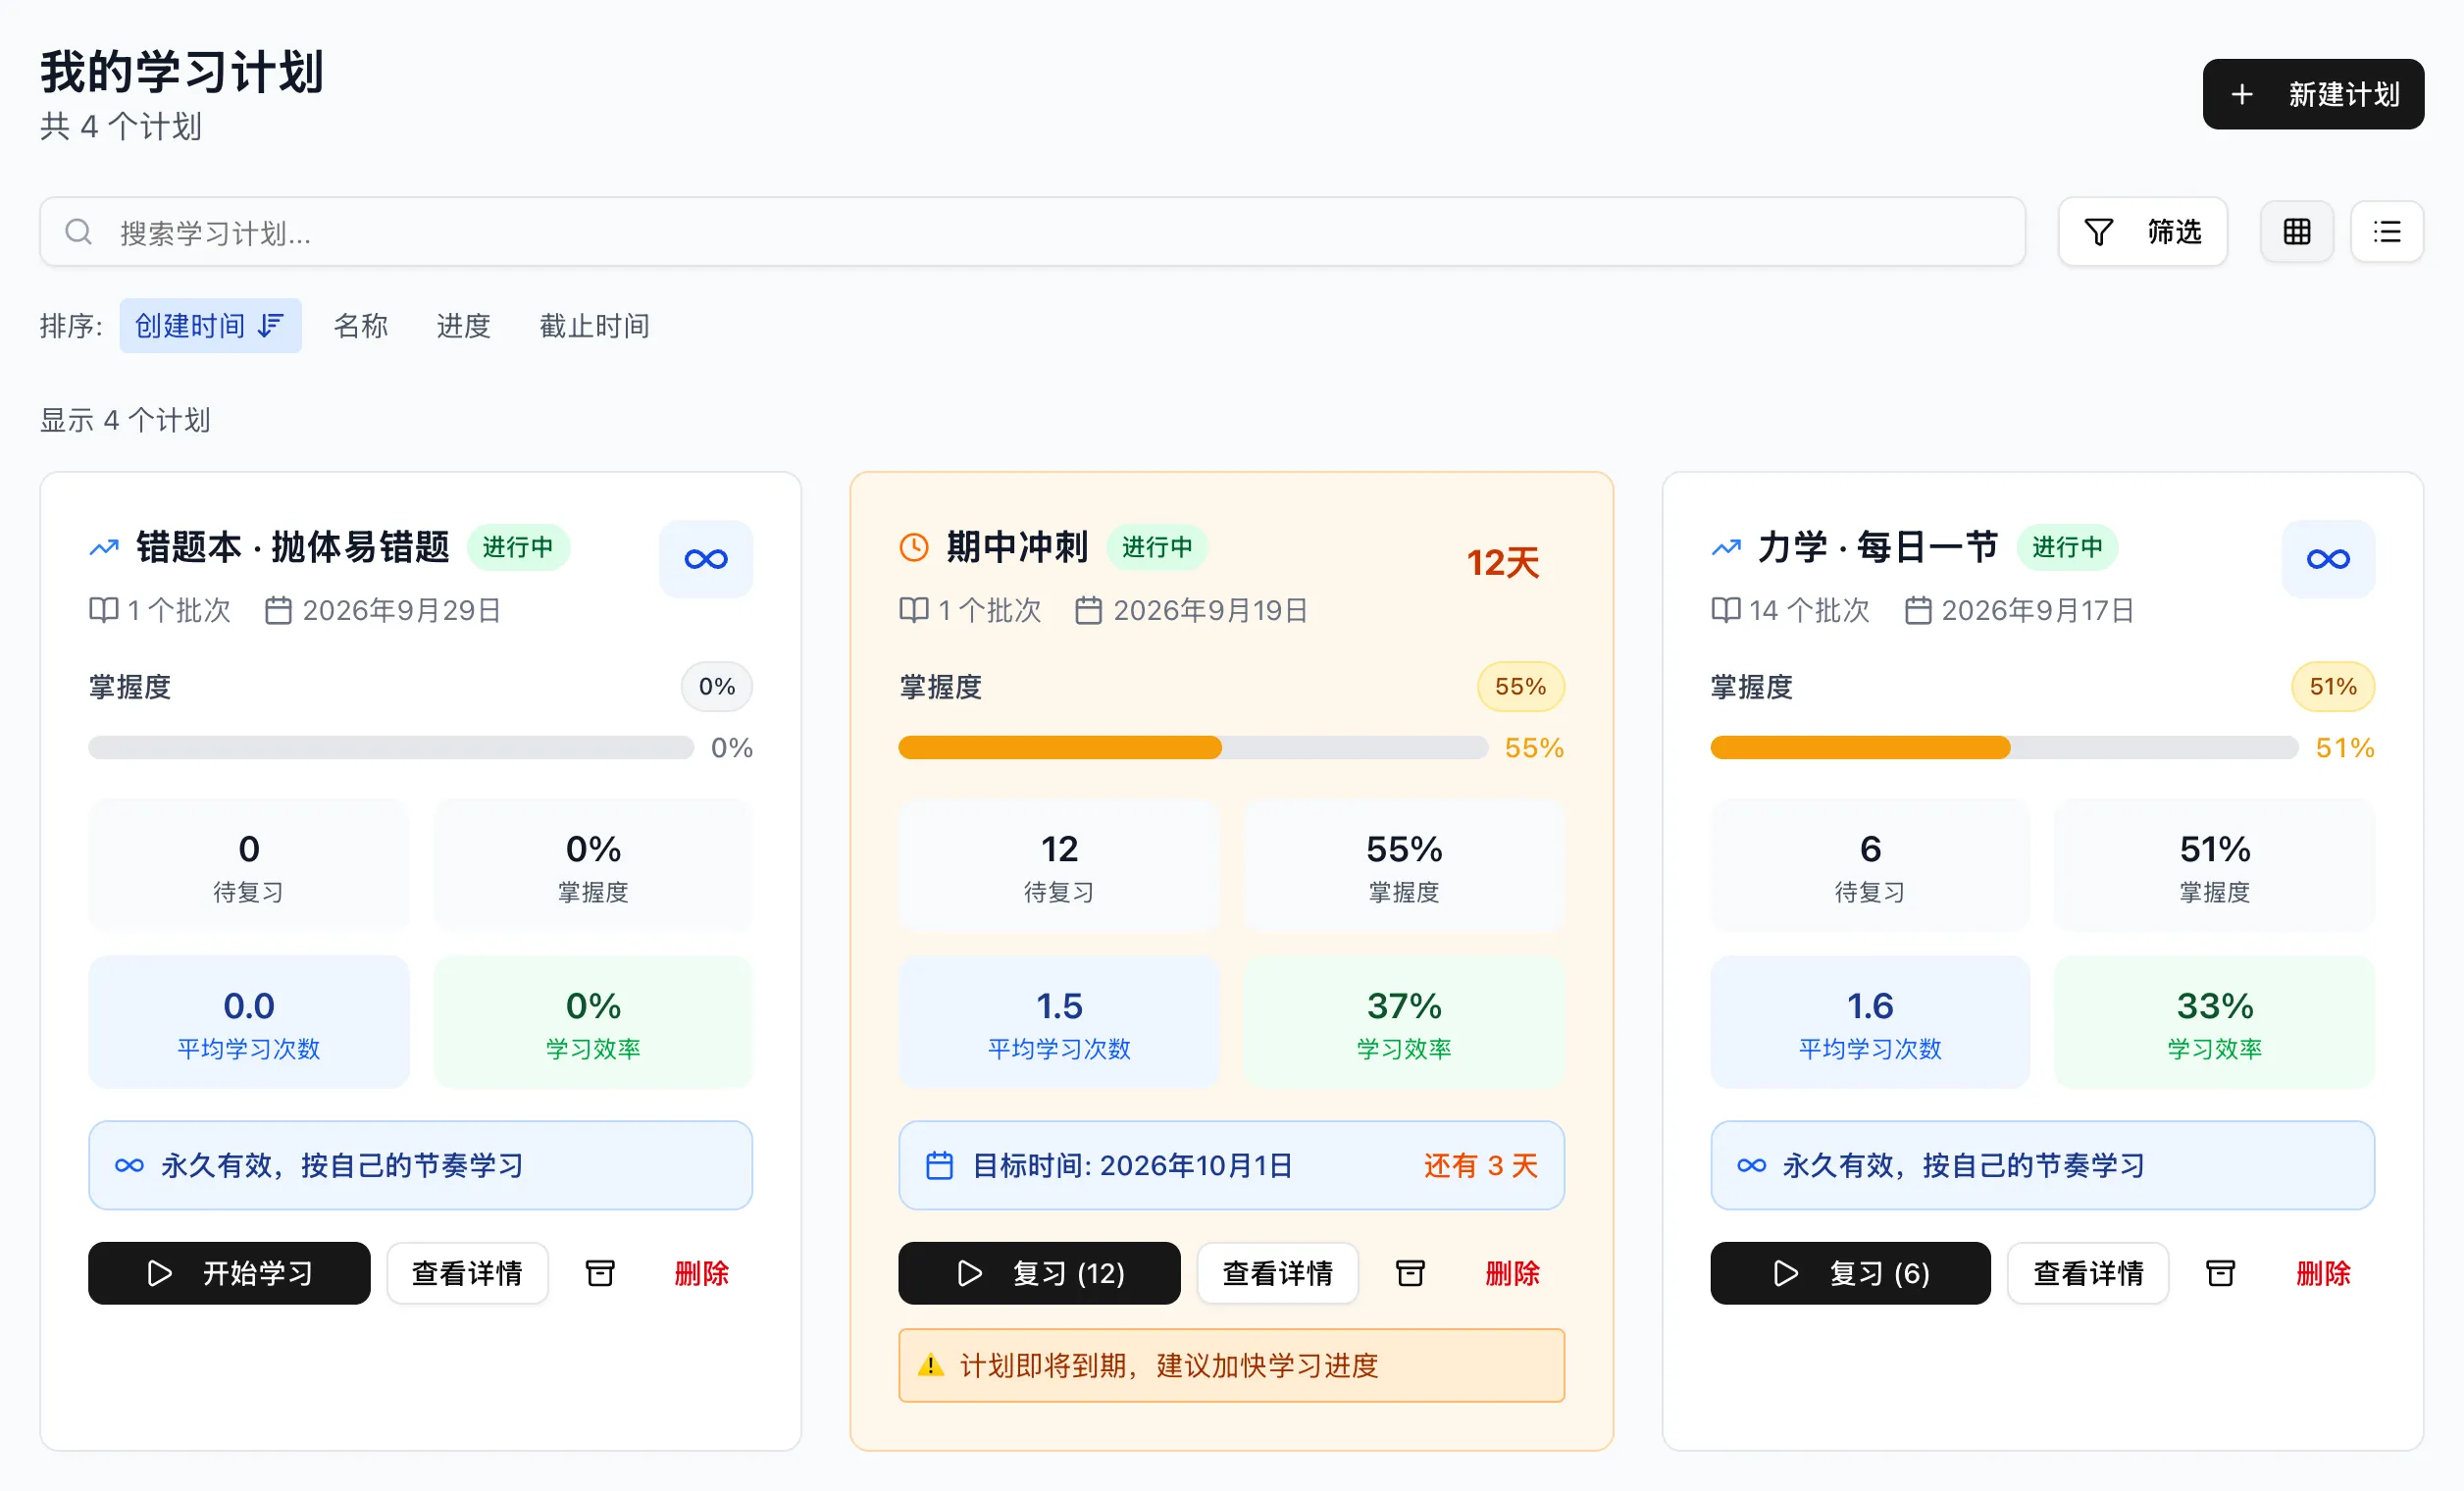The image size is (2464, 1491).
Task: Sort plans by 进度
Action: 463,325
